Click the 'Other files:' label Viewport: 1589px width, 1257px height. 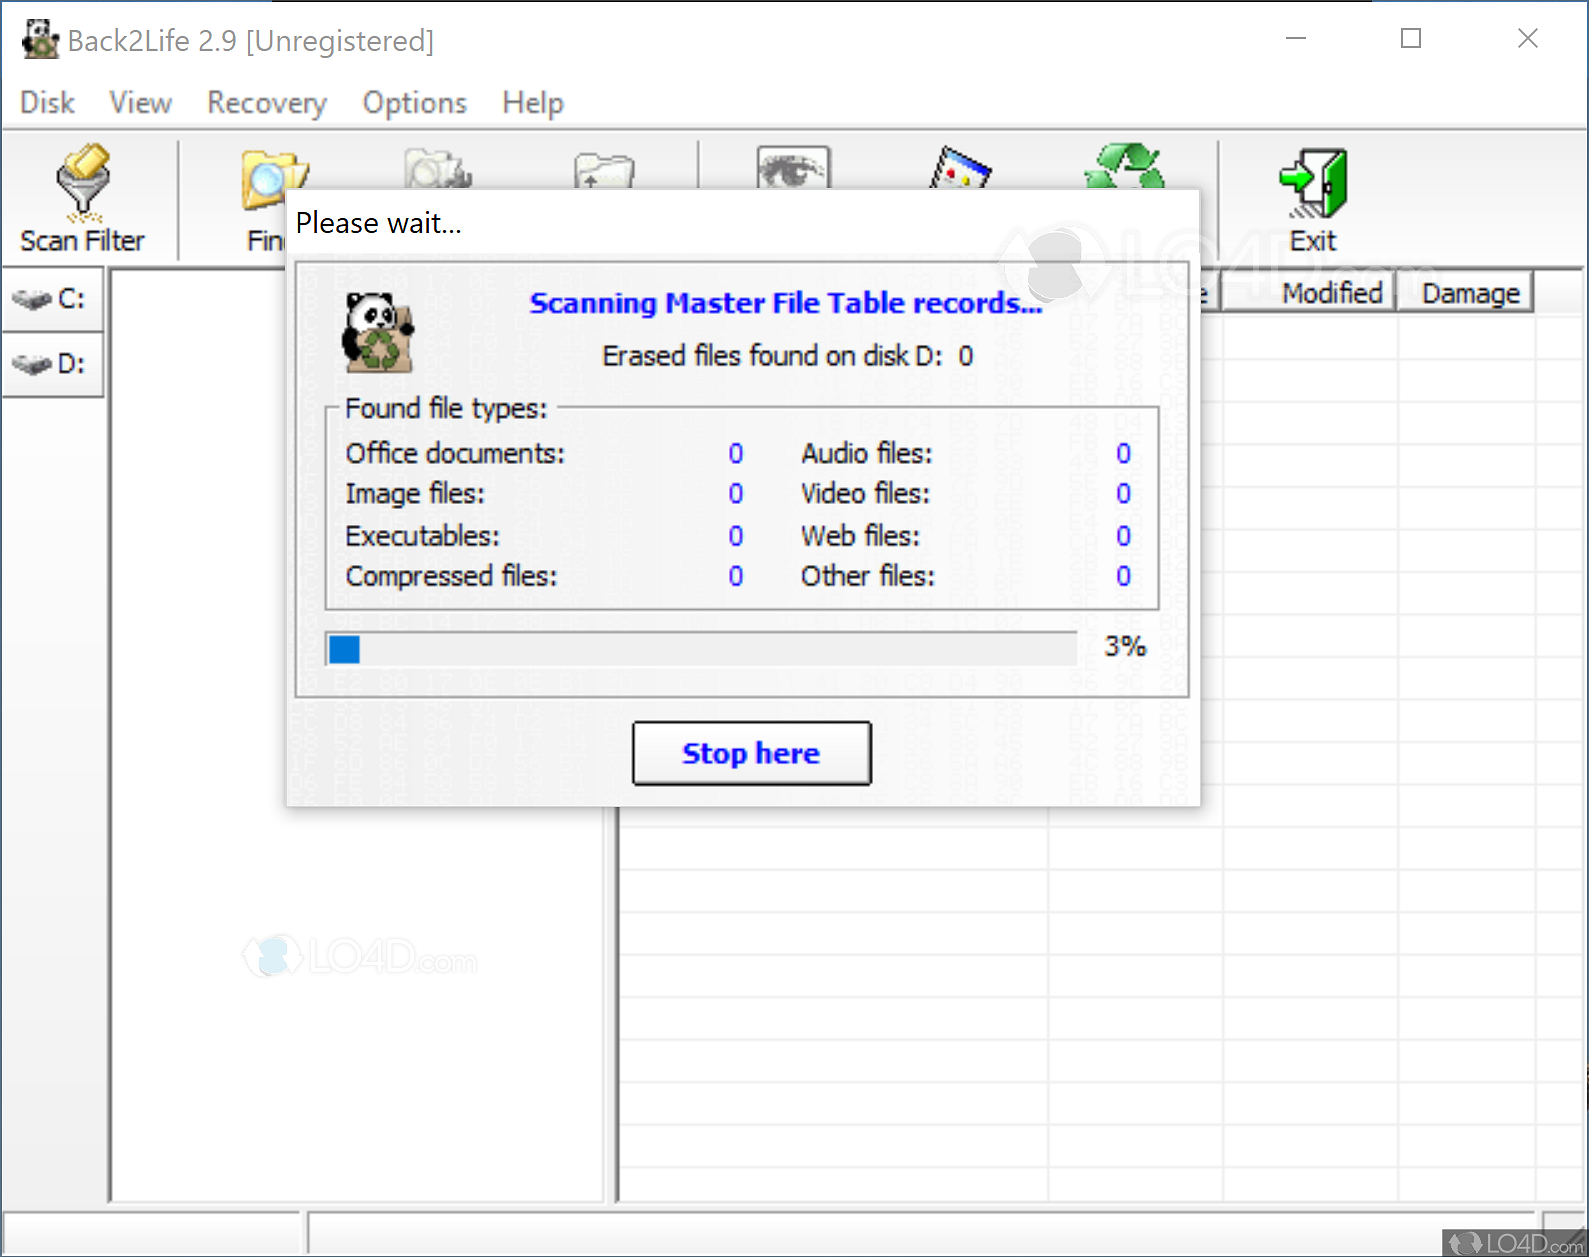867,576
